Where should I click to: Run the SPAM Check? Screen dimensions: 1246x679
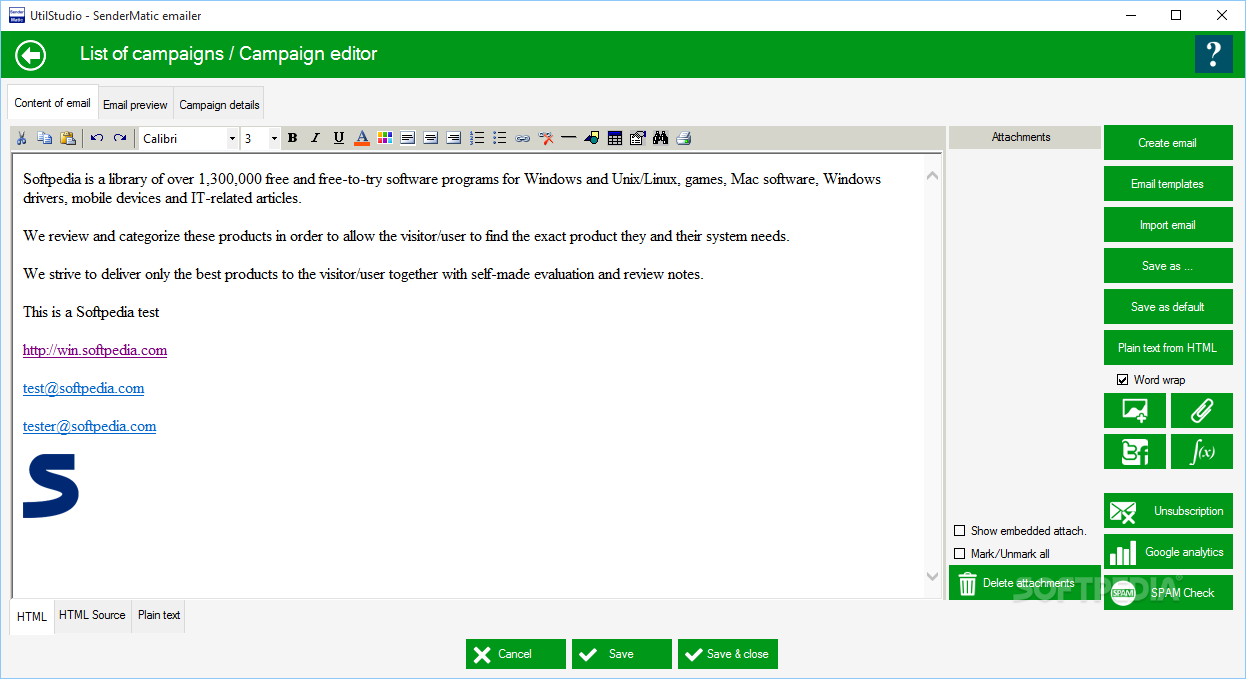click(x=1168, y=593)
